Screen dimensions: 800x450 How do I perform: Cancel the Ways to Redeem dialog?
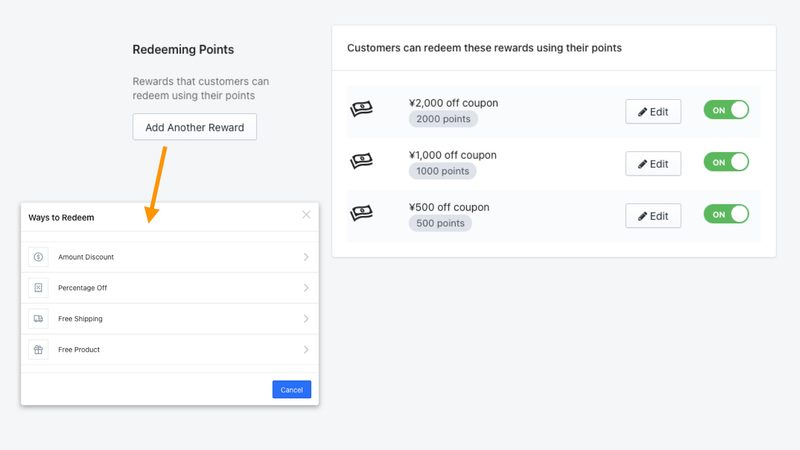pos(292,389)
